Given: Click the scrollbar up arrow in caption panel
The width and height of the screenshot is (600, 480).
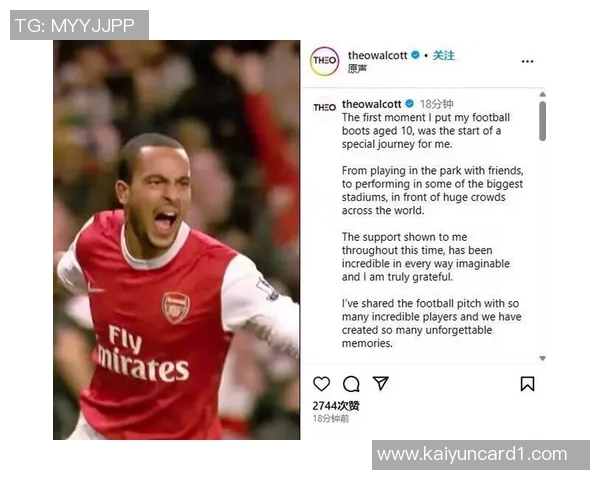Looking at the screenshot, I should [542, 94].
